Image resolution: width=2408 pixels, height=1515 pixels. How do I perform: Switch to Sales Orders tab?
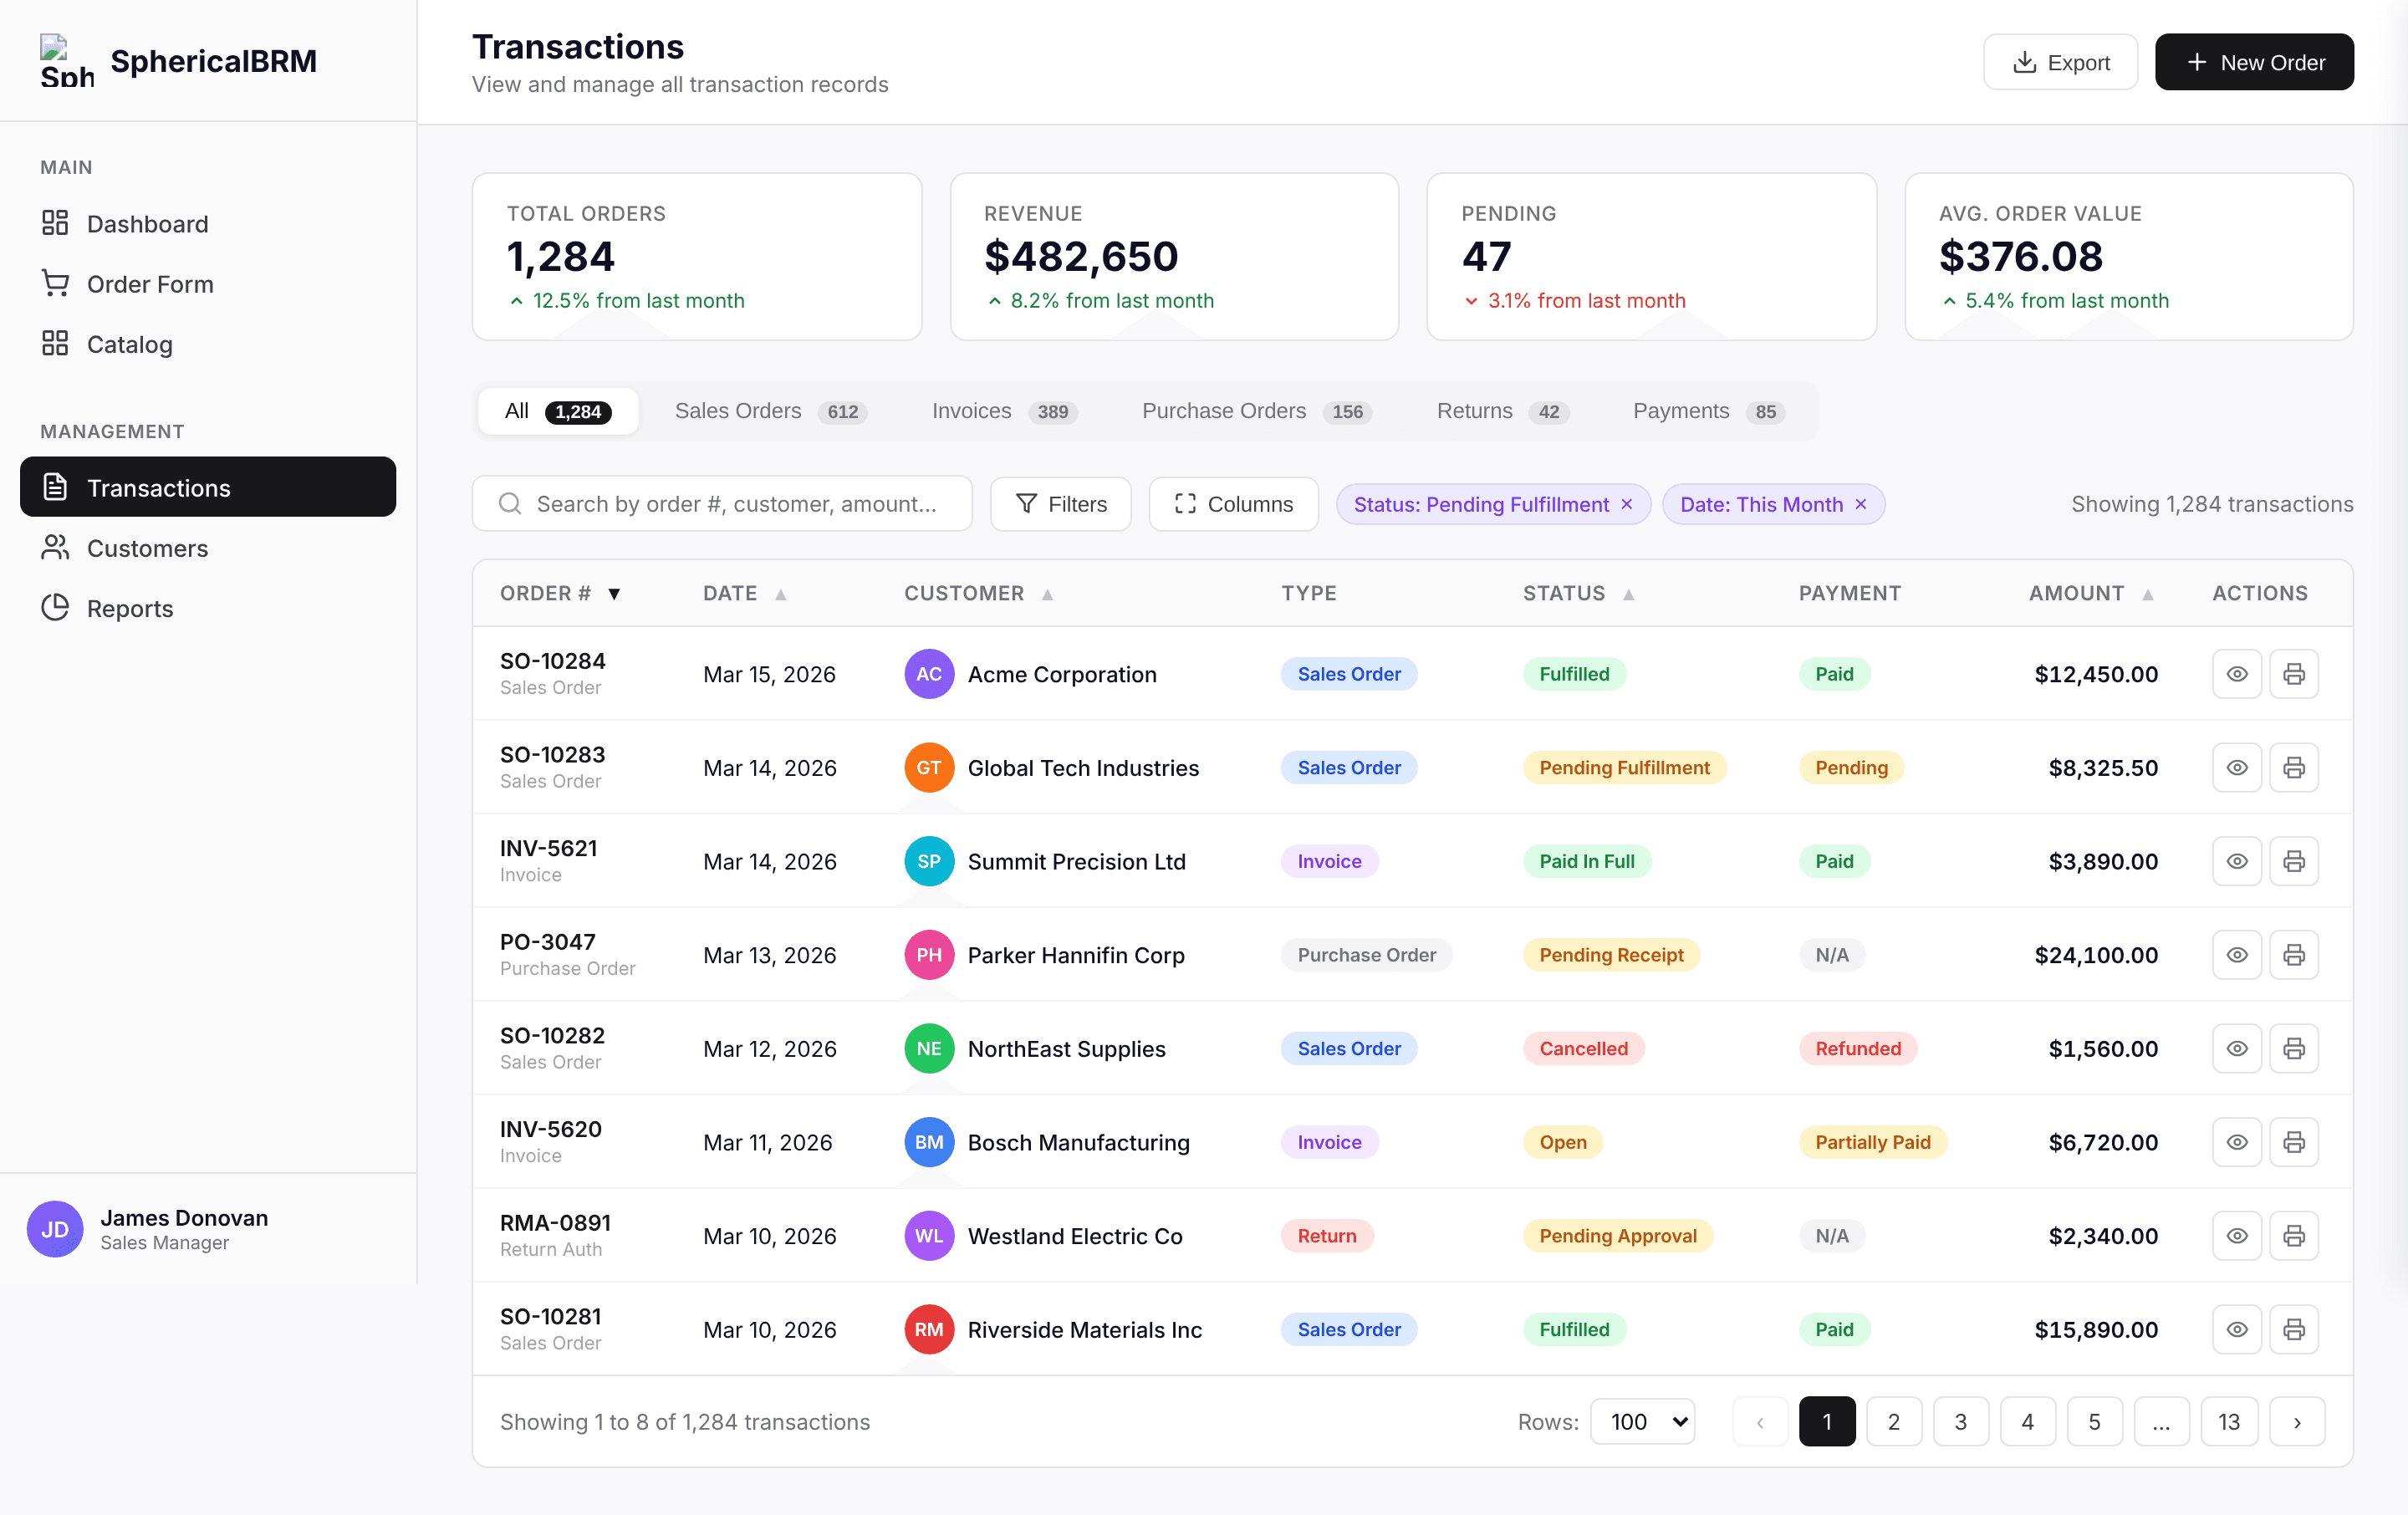click(x=770, y=411)
